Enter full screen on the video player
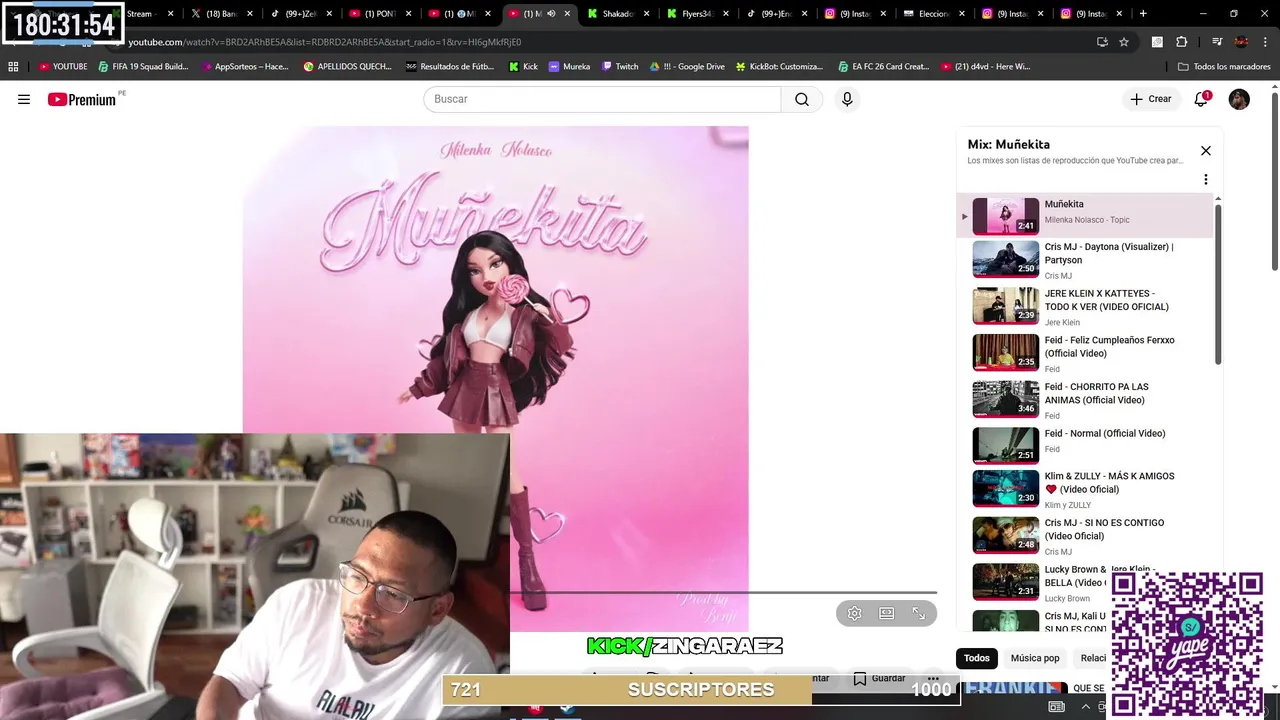Screen dimensions: 1280x720 click(918, 613)
